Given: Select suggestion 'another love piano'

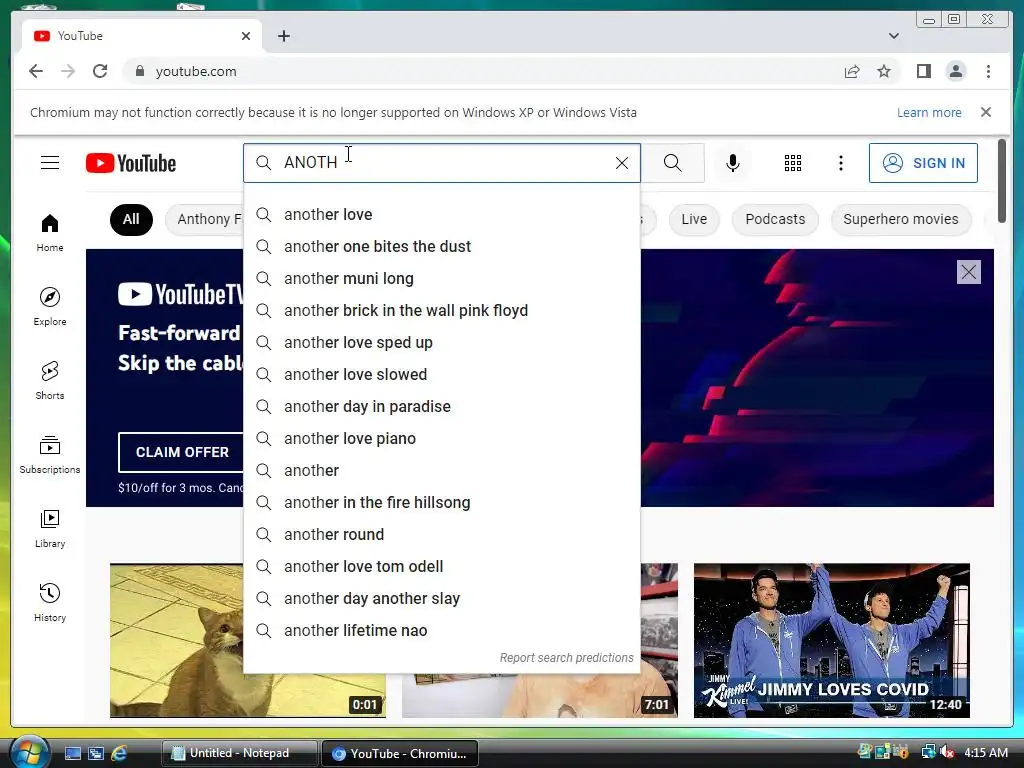Looking at the screenshot, I should coord(442,438).
